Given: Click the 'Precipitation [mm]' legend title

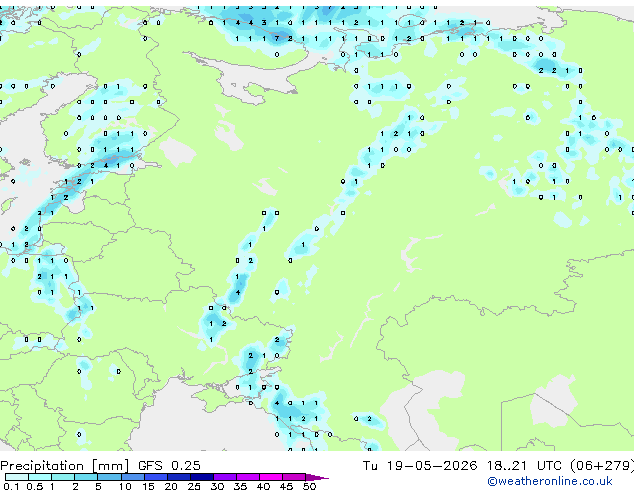Looking at the screenshot, I should coord(65,466).
